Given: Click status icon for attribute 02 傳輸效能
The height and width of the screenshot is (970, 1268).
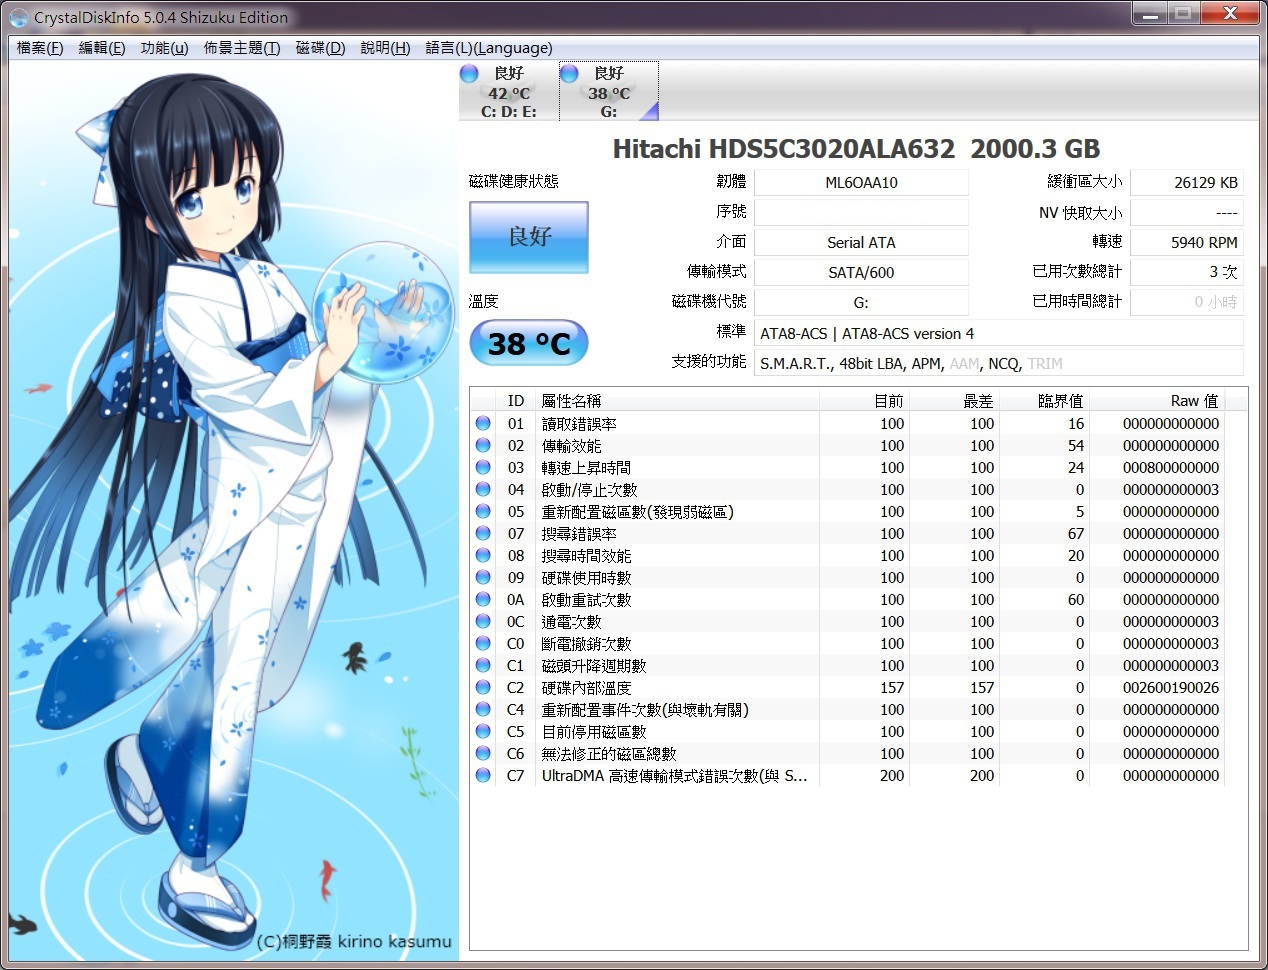Looking at the screenshot, I should click(483, 445).
